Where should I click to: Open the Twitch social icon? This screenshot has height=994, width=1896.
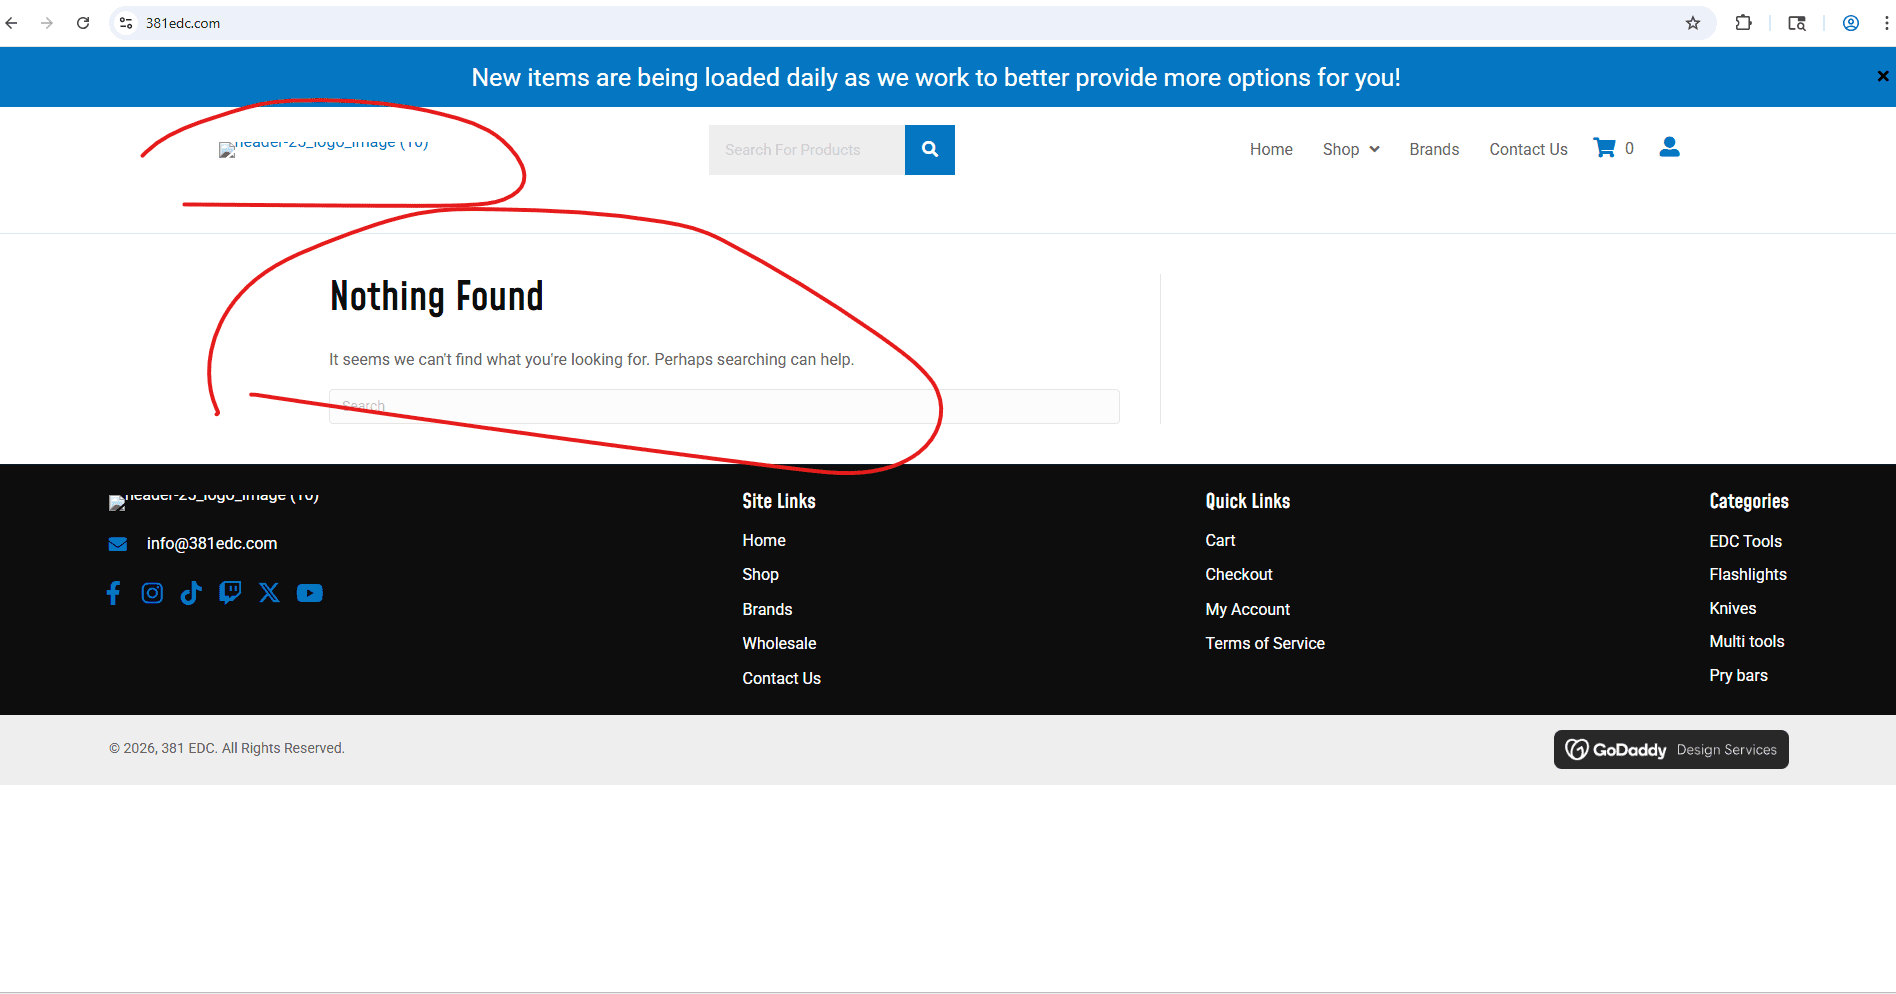click(x=230, y=593)
